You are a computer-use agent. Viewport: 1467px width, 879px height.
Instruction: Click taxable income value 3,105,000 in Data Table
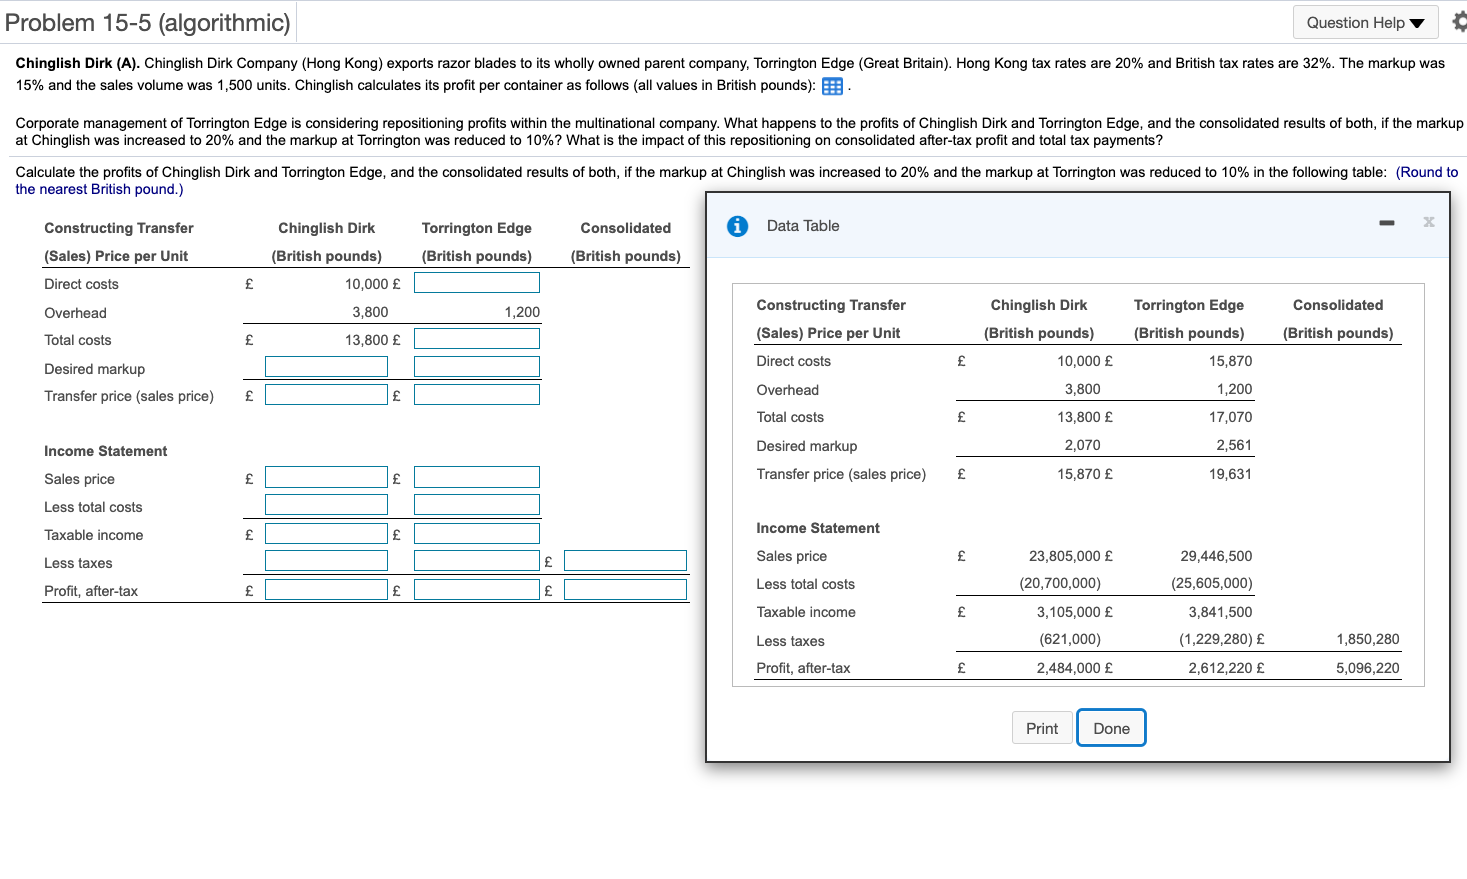(1068, 612)
